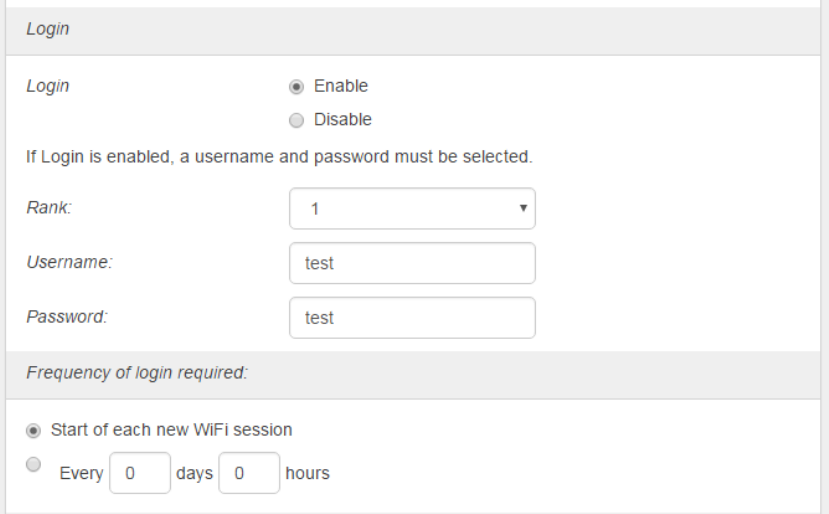The height and width of the screenshot is (514, 829).
Task: Click the login-enabled instruction text
Action: coord(279,157)
